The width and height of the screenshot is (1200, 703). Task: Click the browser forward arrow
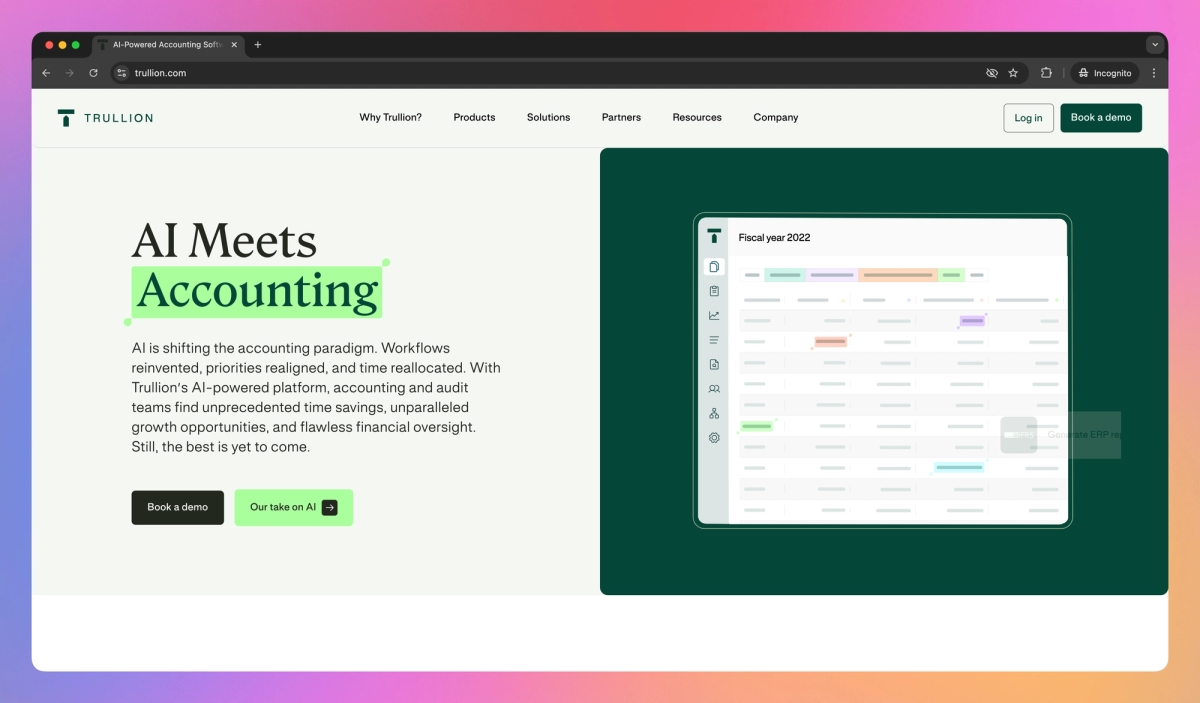pyautogui.click(x=70, y=73)
